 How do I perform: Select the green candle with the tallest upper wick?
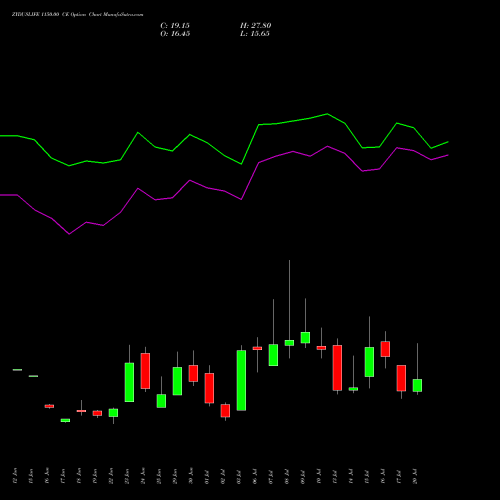[x=289, y=343]
